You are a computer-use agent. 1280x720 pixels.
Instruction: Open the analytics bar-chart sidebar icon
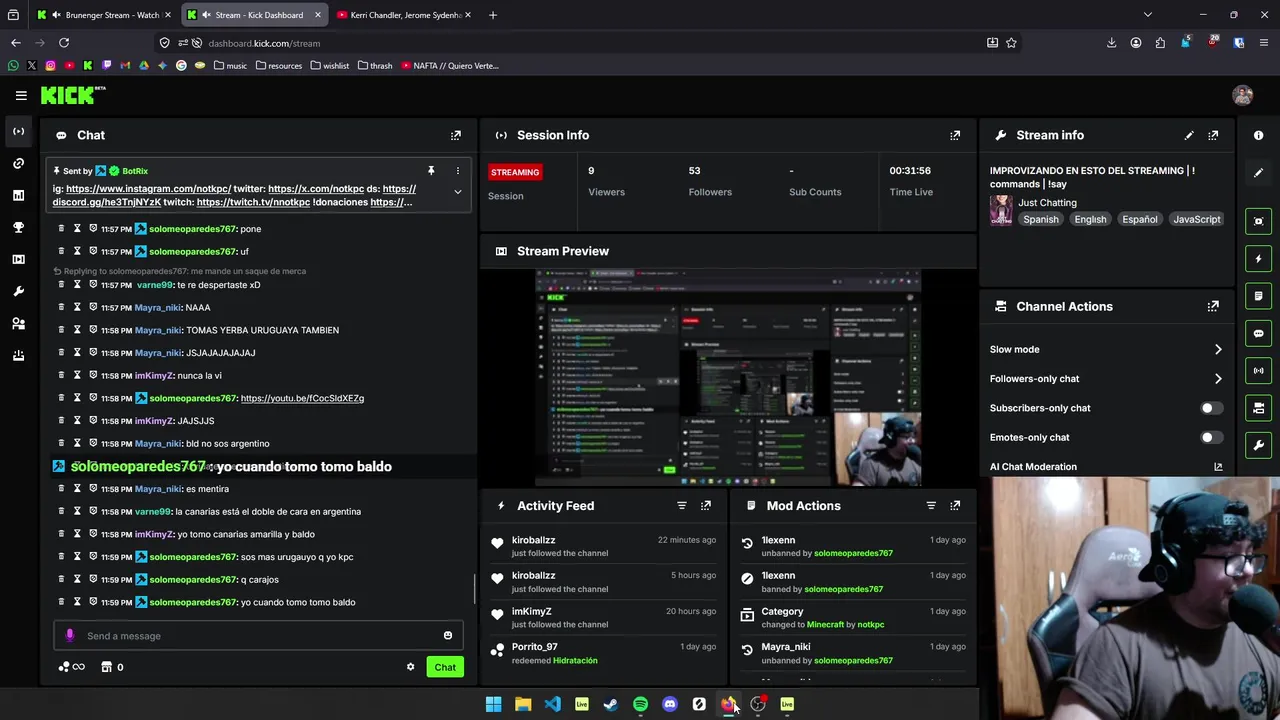(x=18, y=195)
